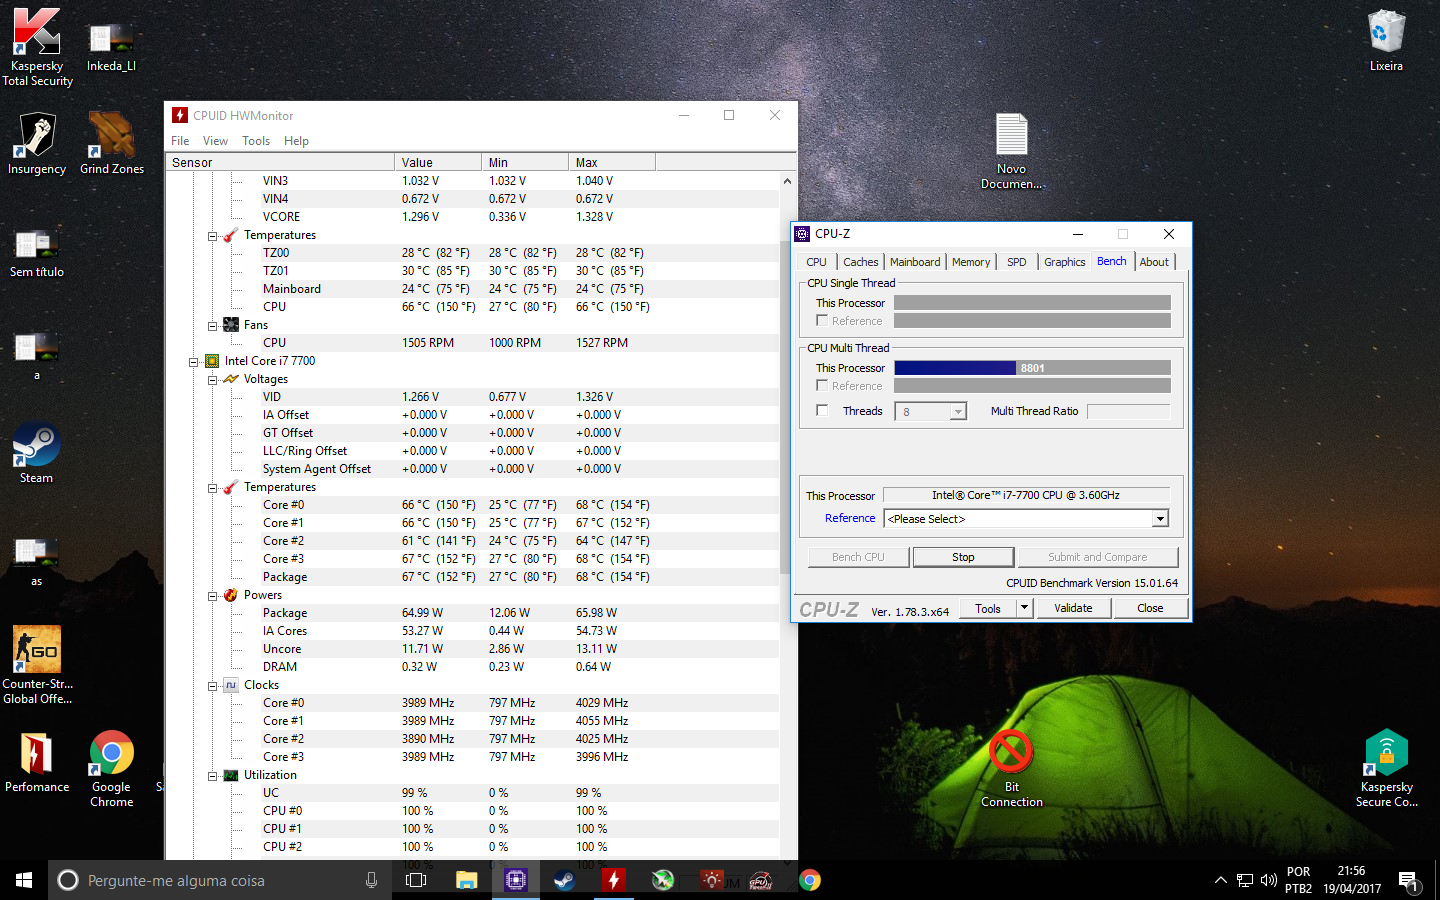Open the Perfomance desktop shortcut
The height and width of the screenshot is (900, 1440).
click(x=37, y=762)
